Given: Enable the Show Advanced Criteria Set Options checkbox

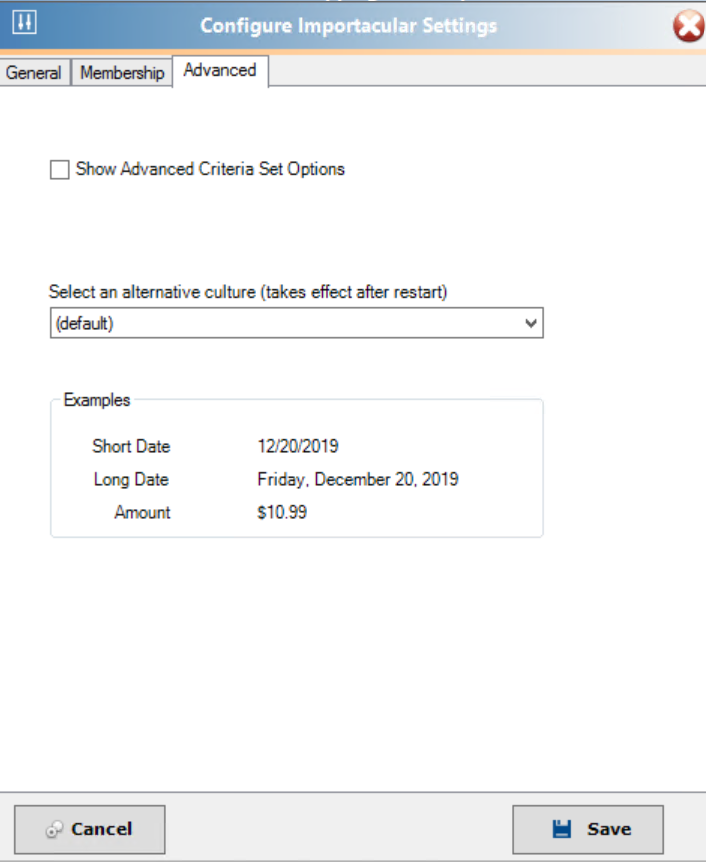Looking at the screenshot, I should [59, 170].
